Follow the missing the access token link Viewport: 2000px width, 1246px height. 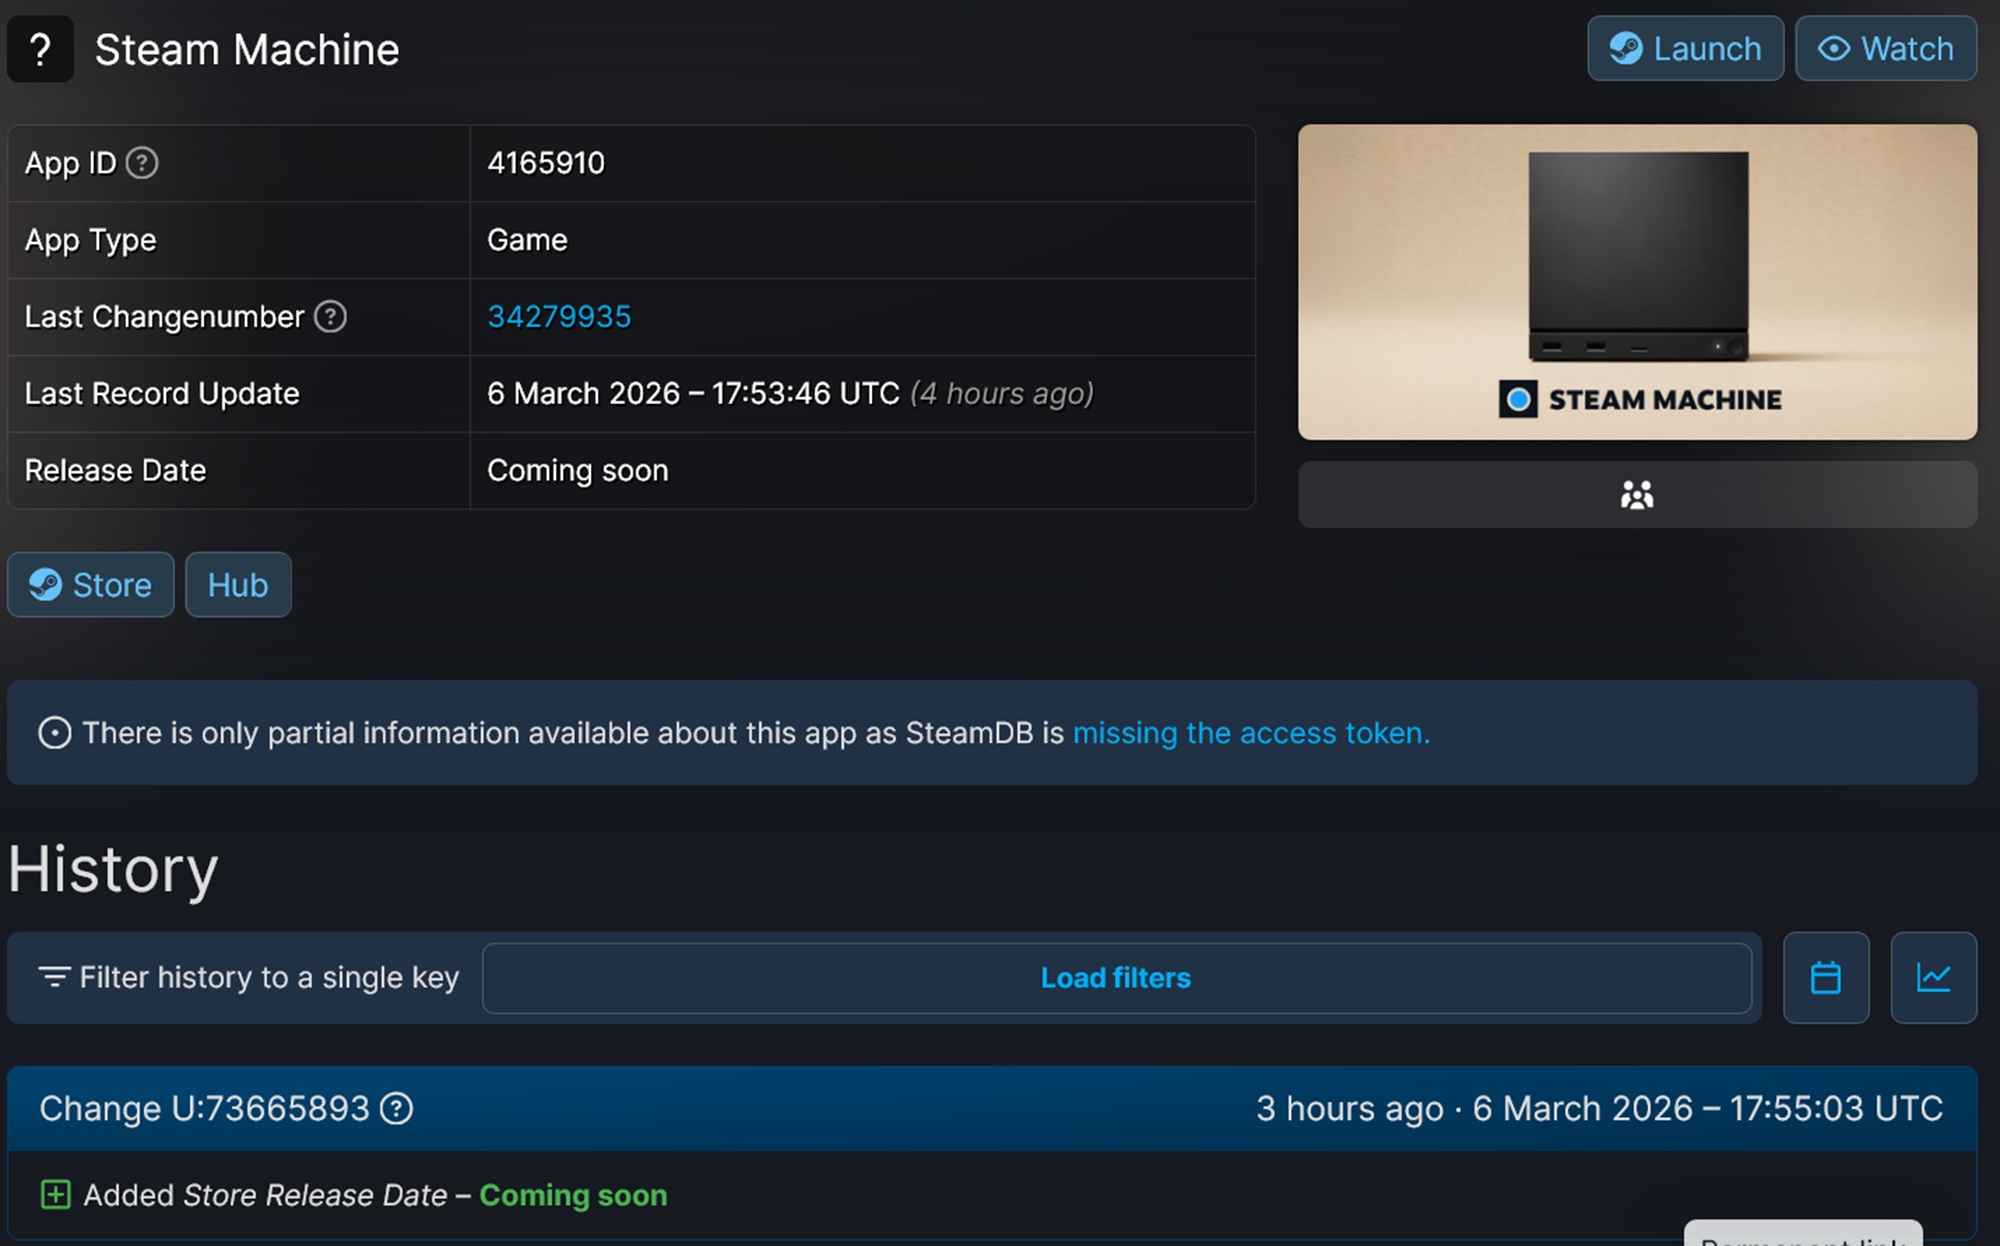[1251, 733]
